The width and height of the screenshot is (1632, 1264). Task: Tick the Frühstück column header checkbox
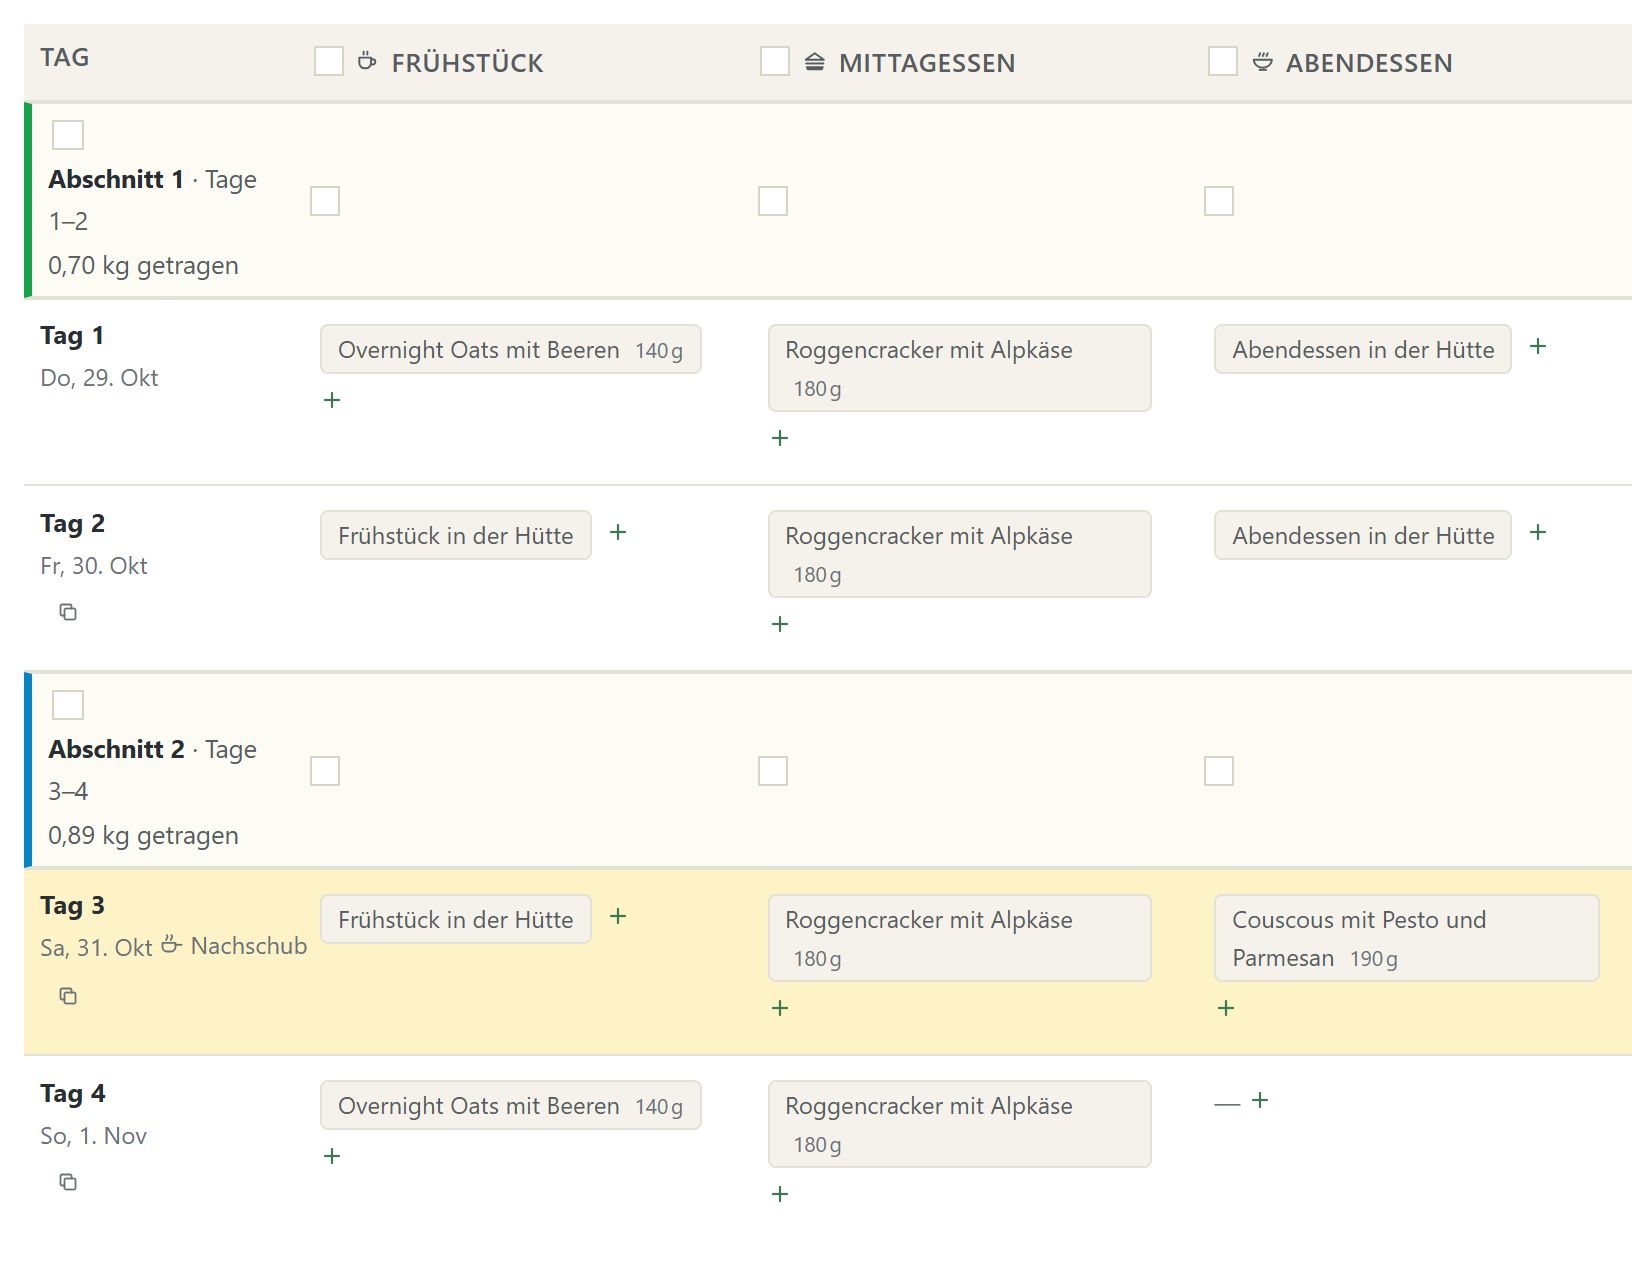[x=329, y=61]
